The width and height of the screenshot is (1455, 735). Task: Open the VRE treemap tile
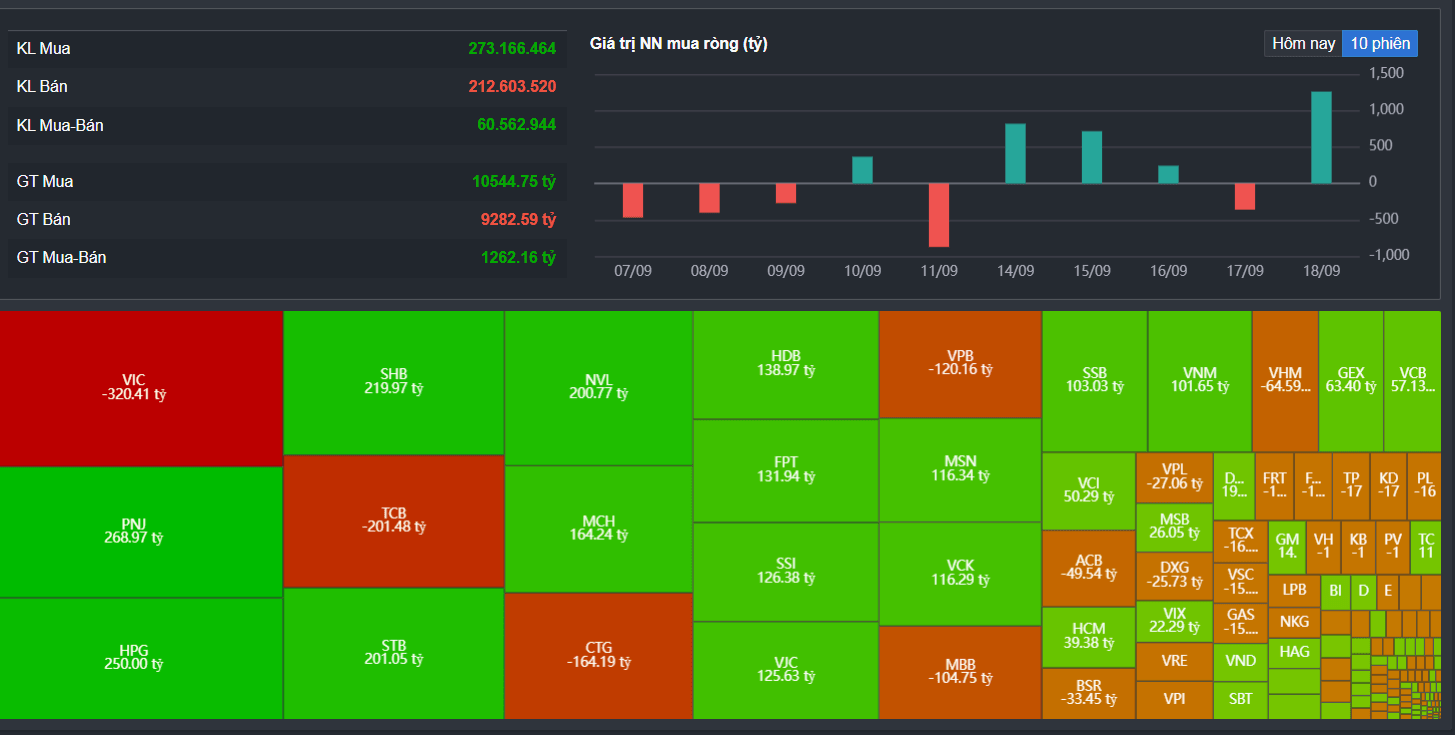(x=1174, y=661)
